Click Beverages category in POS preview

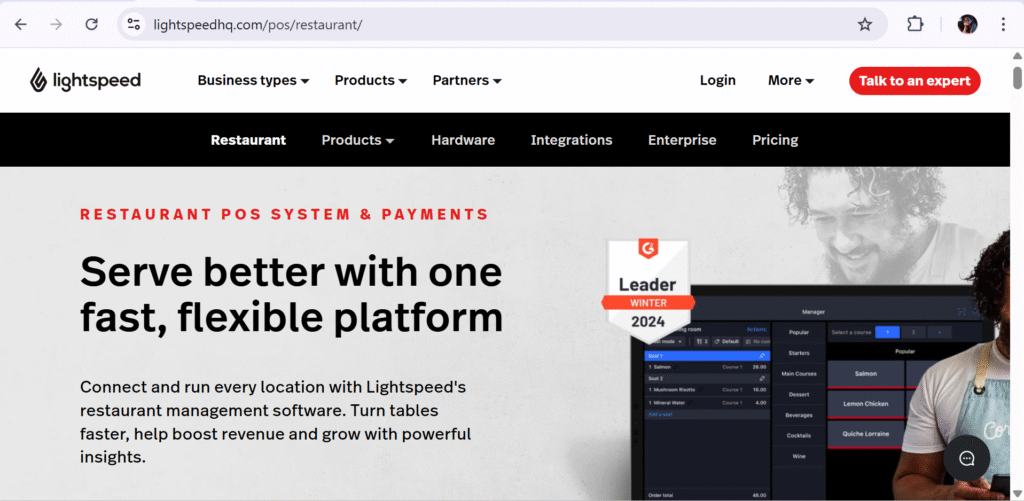point(799,415)
